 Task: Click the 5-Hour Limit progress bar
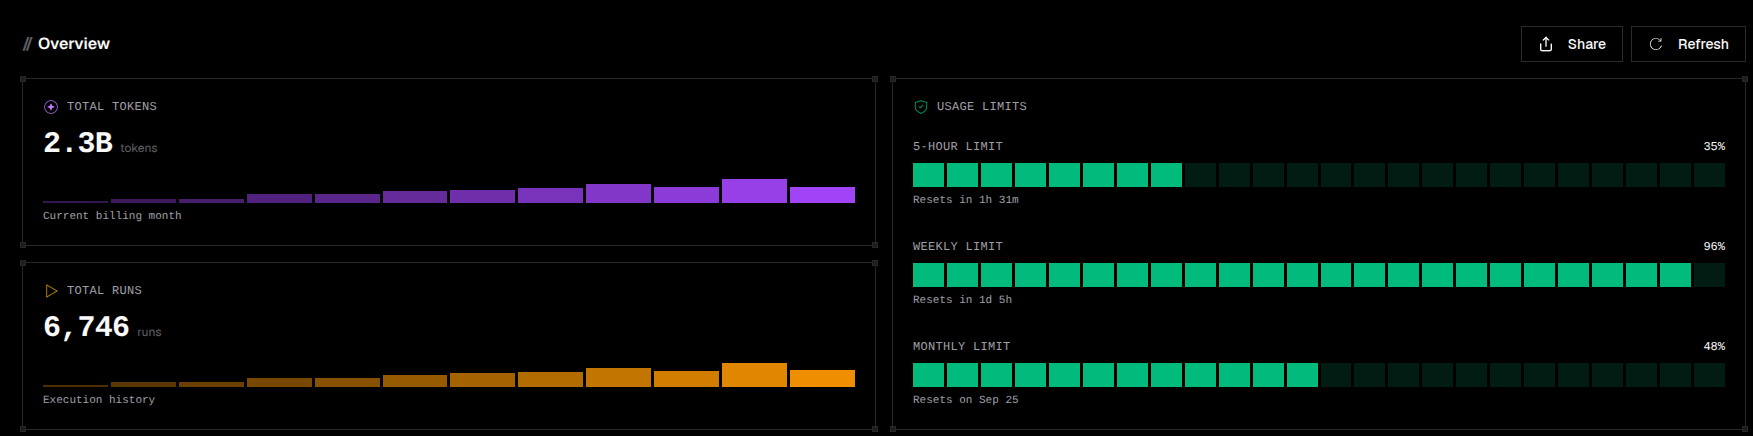point(1319,175)
